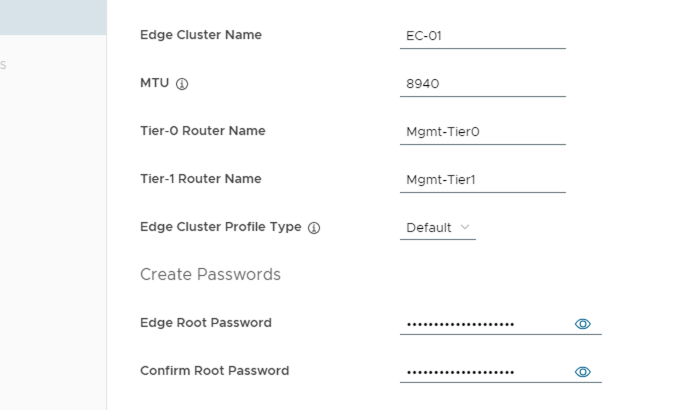Select the highlighted item in the left sidebar
Image resolution: width=699 pixels, height=410 pixels.
[x=52, y=17]
